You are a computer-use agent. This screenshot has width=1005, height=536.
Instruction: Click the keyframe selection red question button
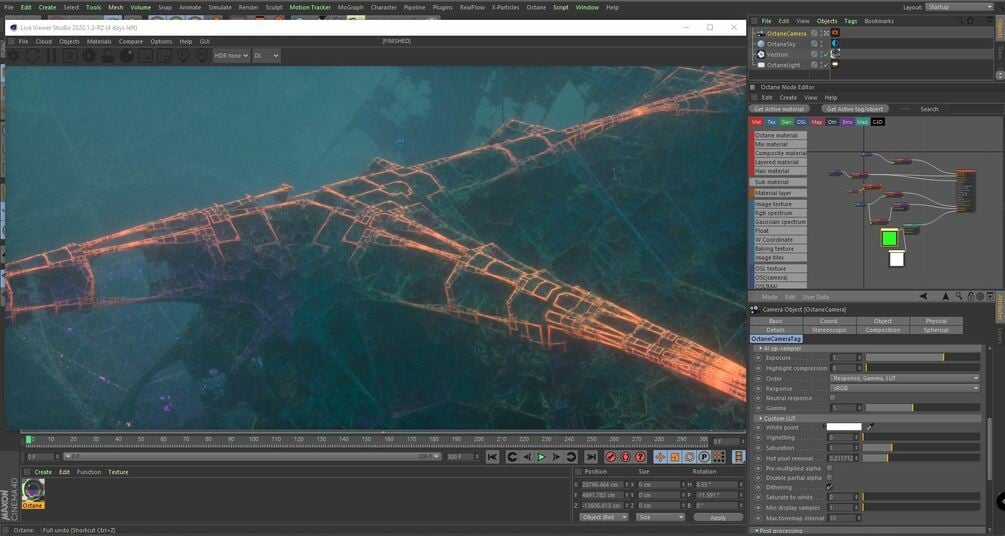[640, 456]
